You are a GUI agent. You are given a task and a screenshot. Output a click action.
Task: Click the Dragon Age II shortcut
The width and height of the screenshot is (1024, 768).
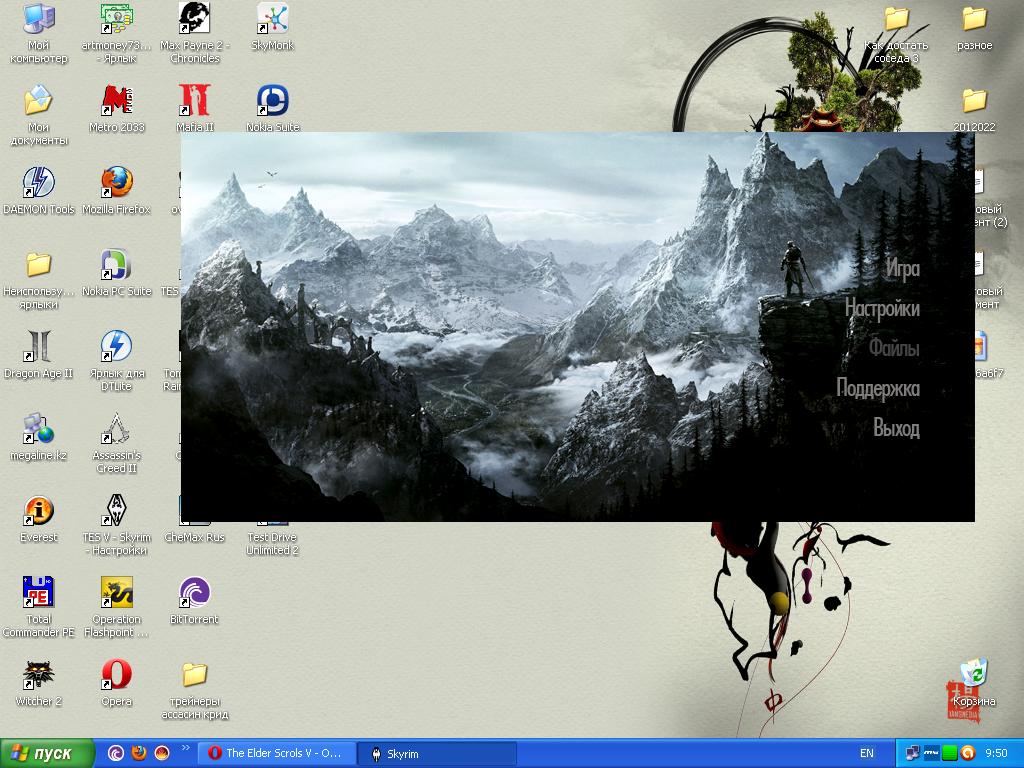click(38, 348)
